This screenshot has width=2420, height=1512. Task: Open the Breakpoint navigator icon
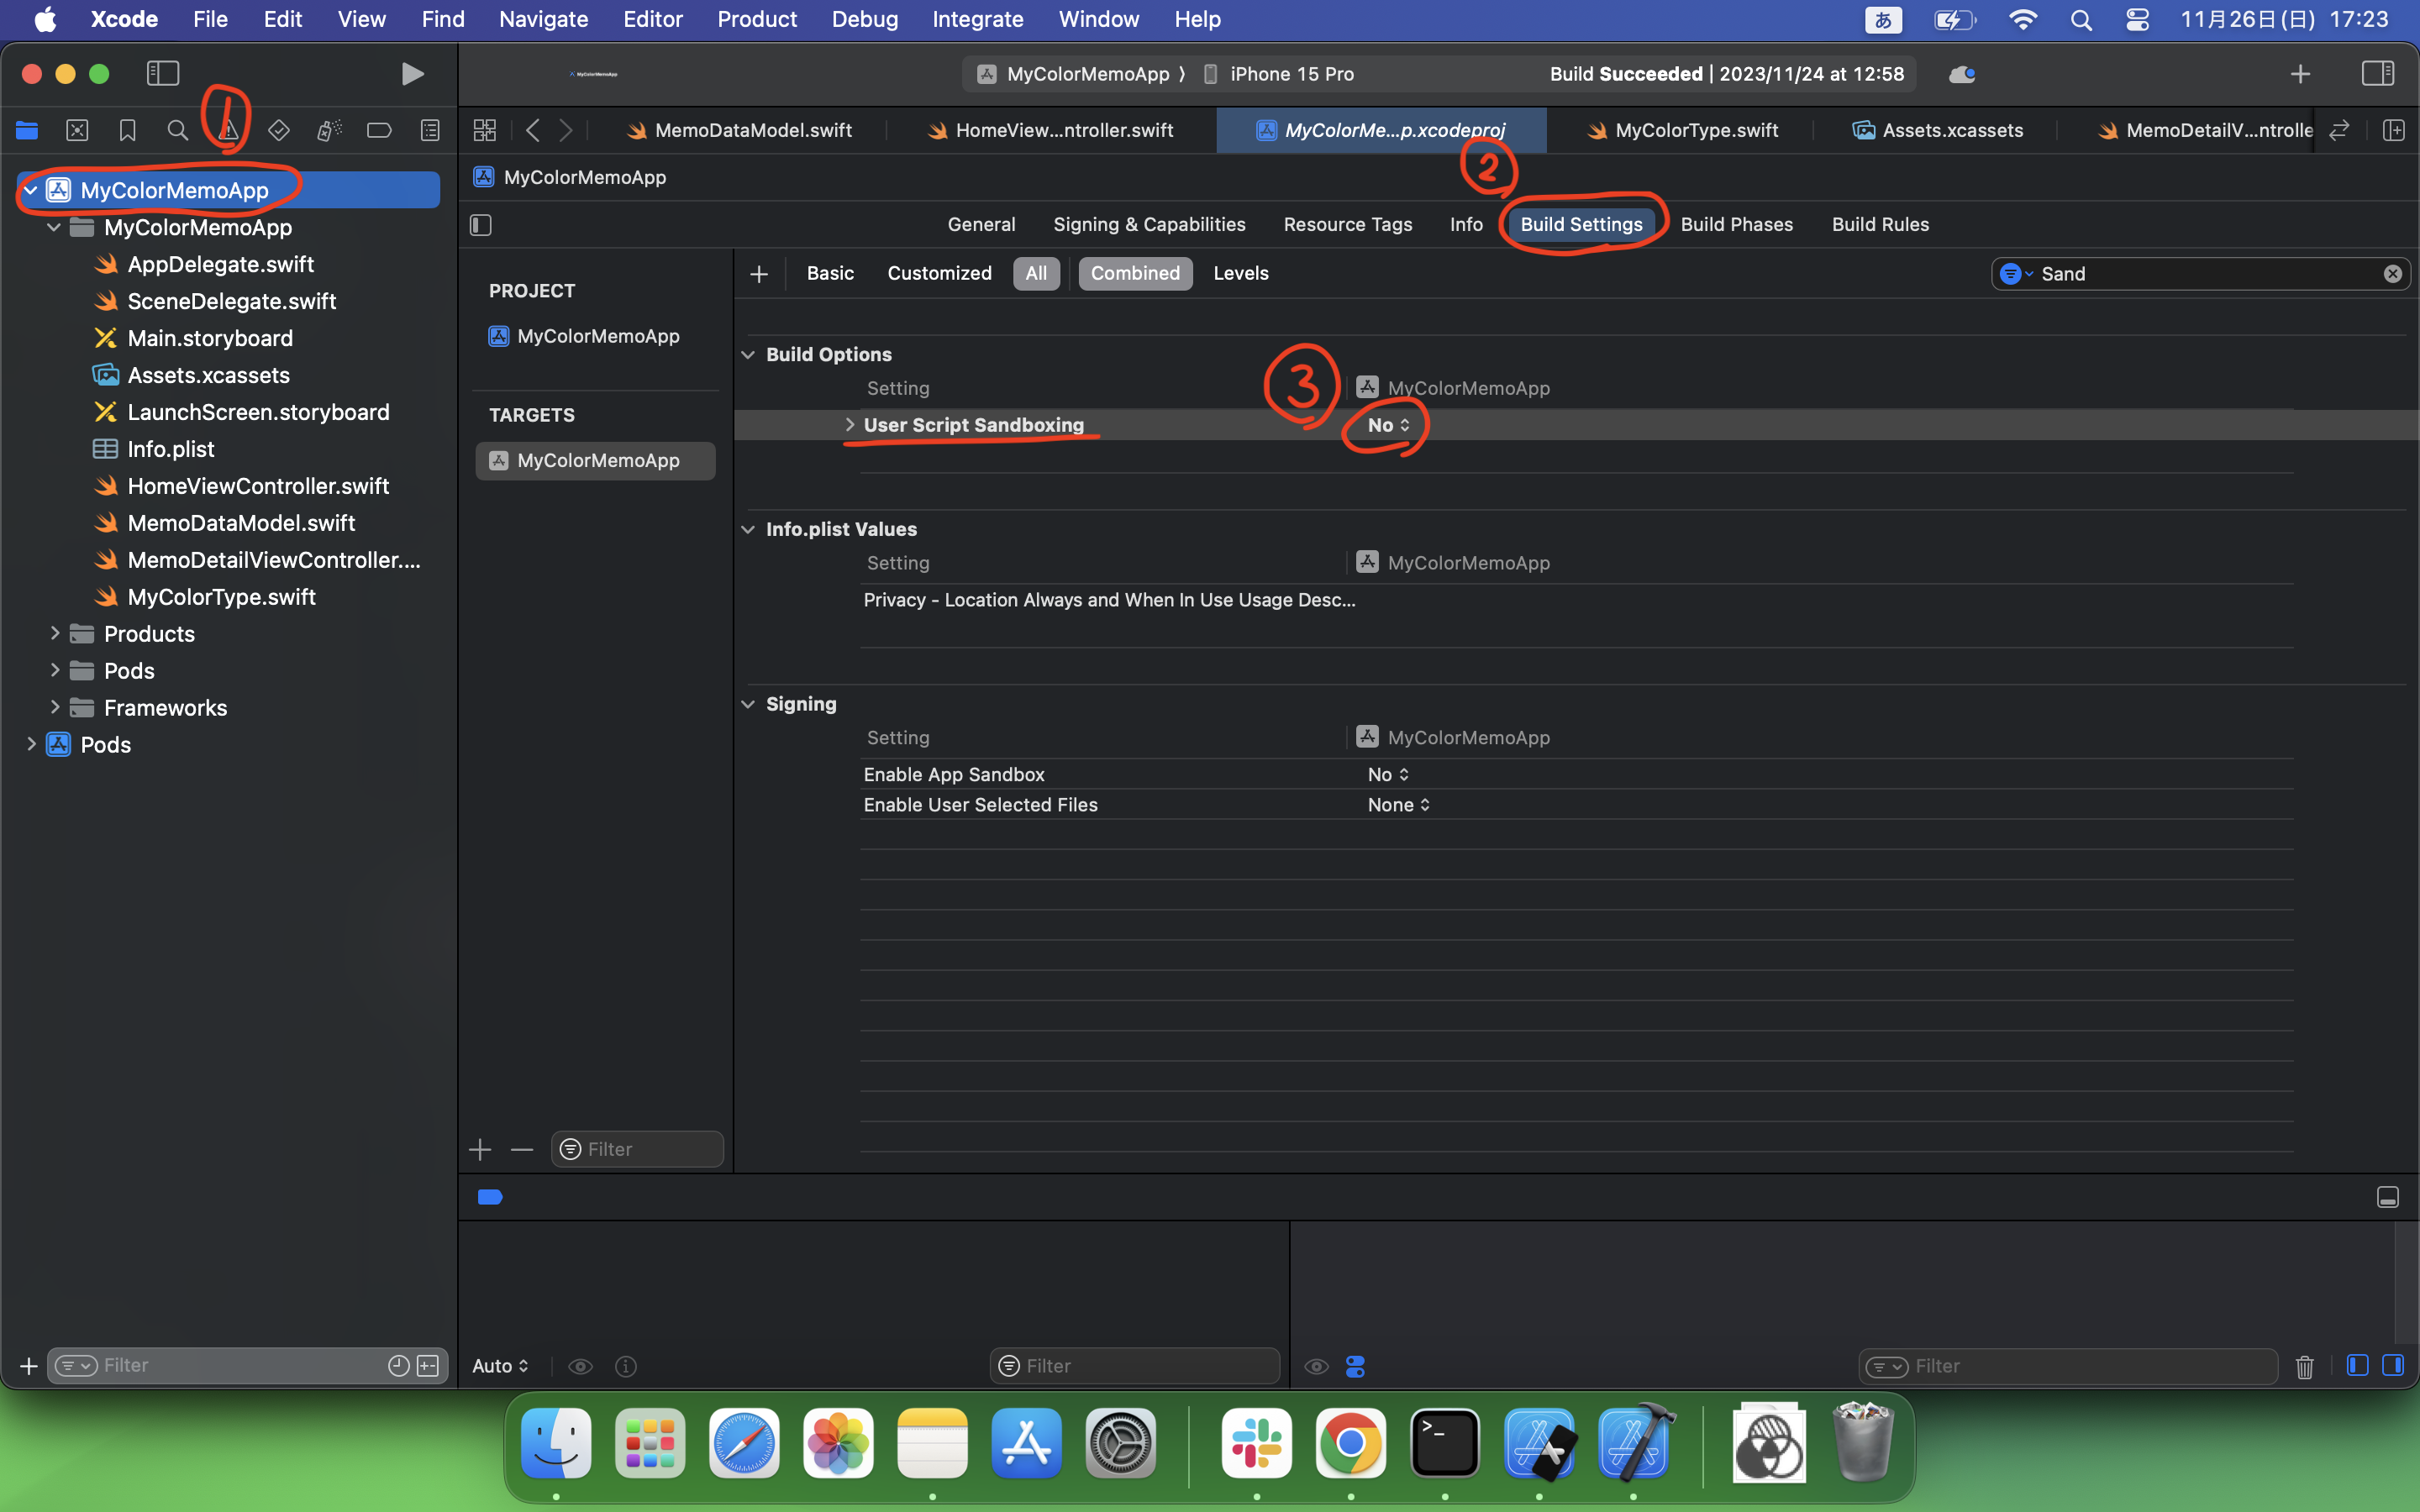pos(379,130)
